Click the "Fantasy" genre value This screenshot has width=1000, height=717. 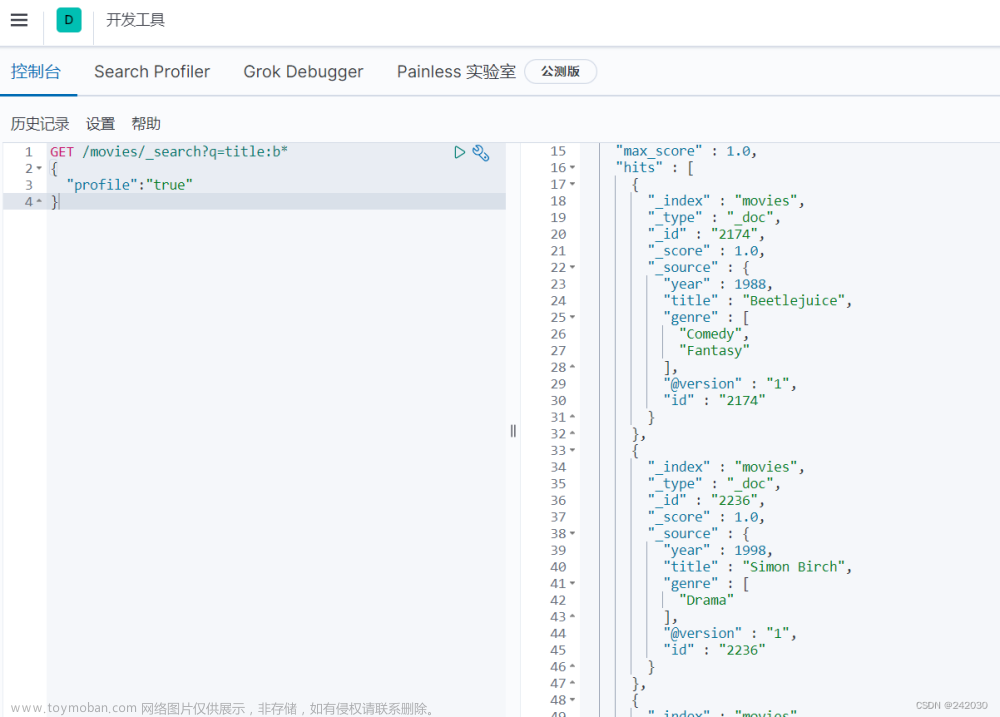coord(714,350)
